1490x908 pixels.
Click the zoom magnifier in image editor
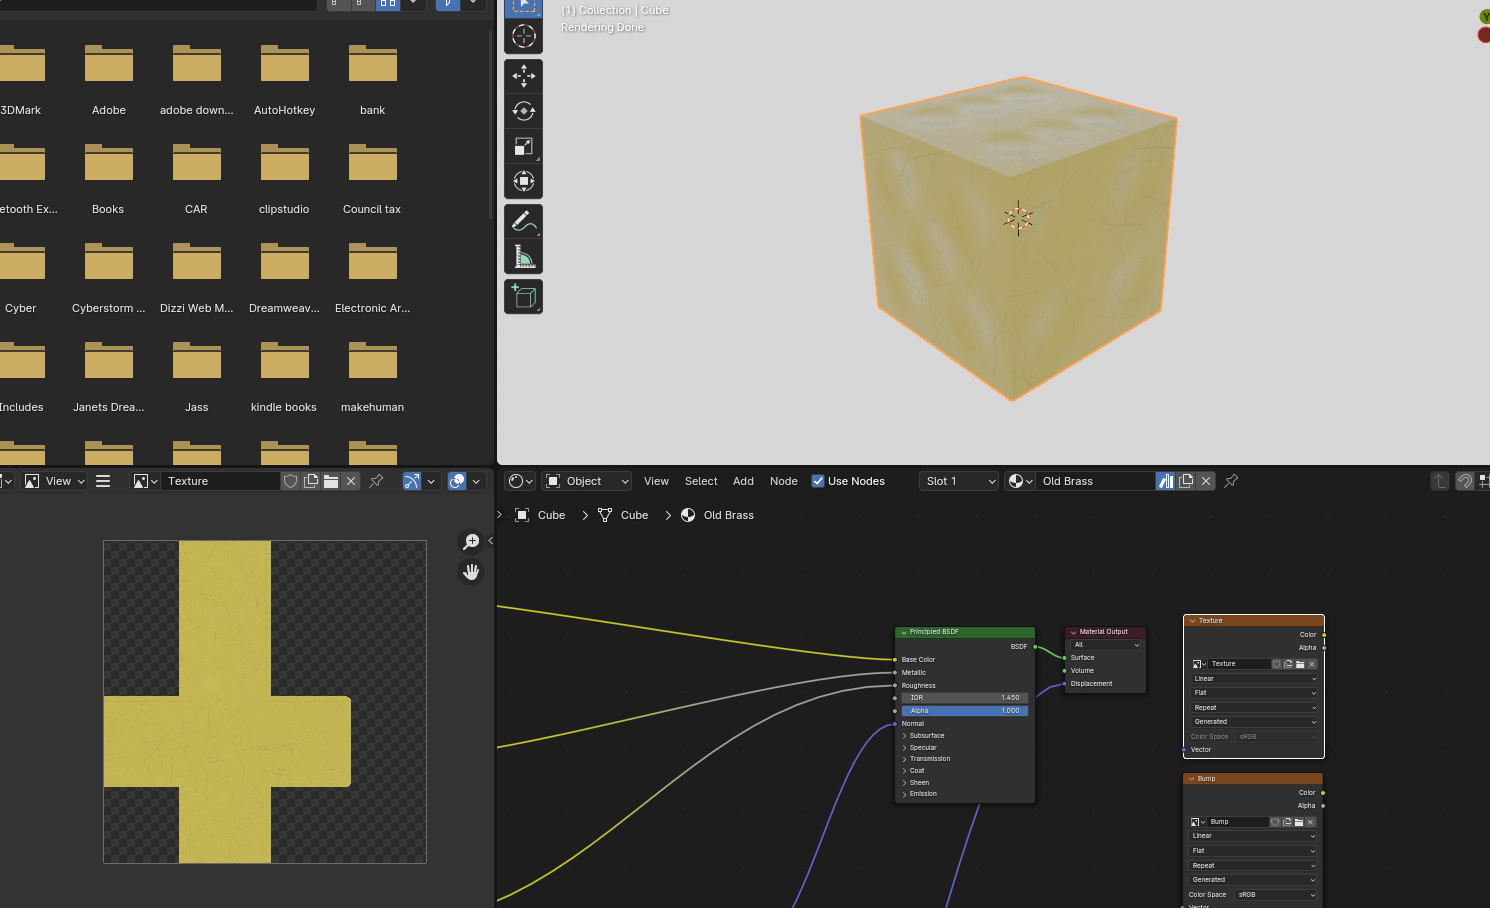point(471,541)
